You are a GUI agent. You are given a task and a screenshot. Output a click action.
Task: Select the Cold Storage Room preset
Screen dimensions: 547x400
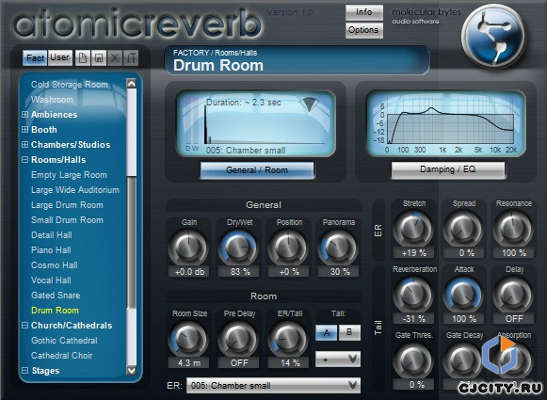click(x=69, y=84)
